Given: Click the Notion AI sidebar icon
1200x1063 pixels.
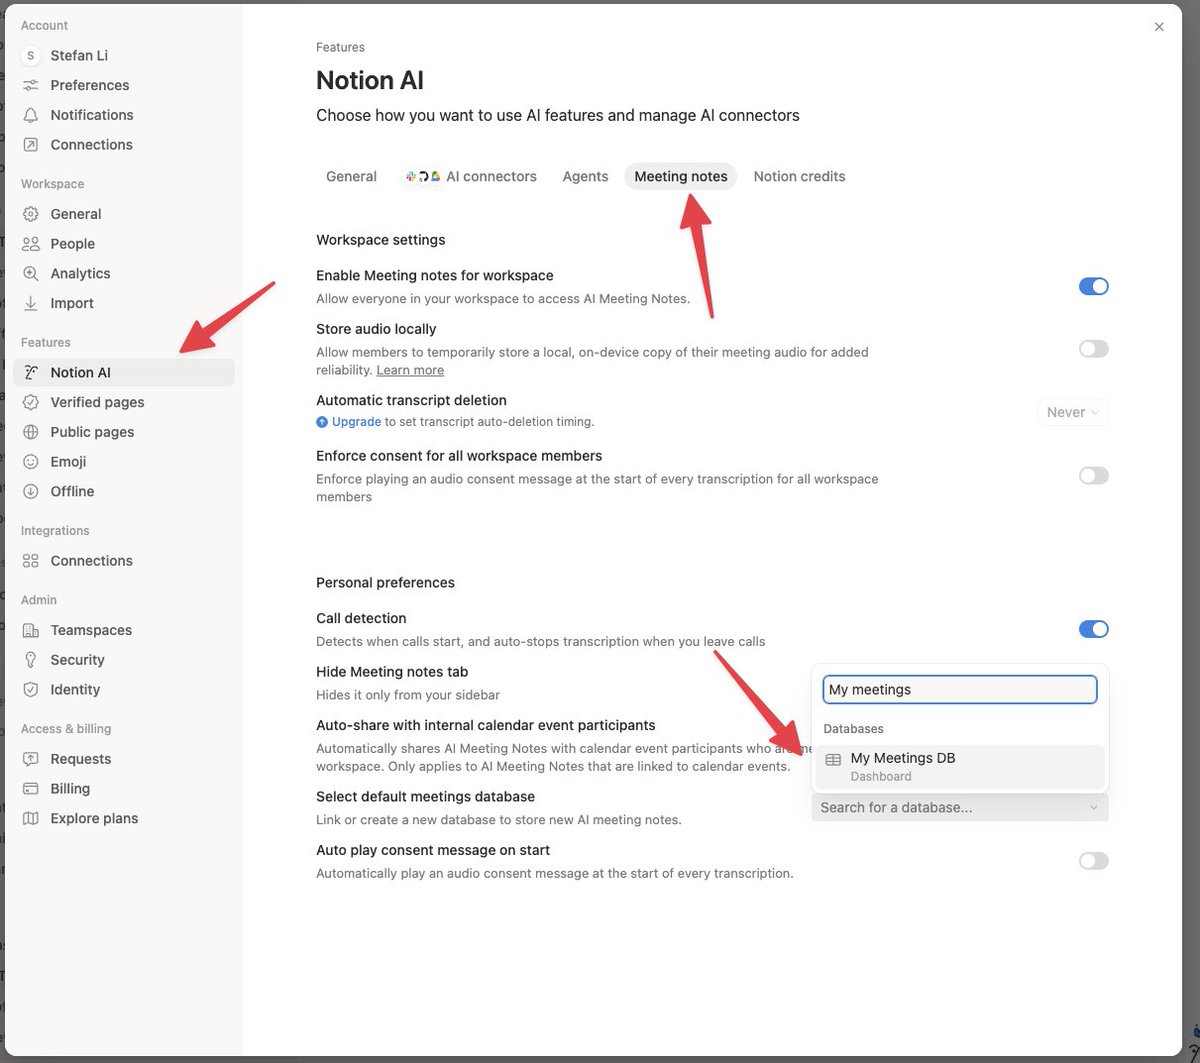Looking at the screenshot, I should (31, 373).
